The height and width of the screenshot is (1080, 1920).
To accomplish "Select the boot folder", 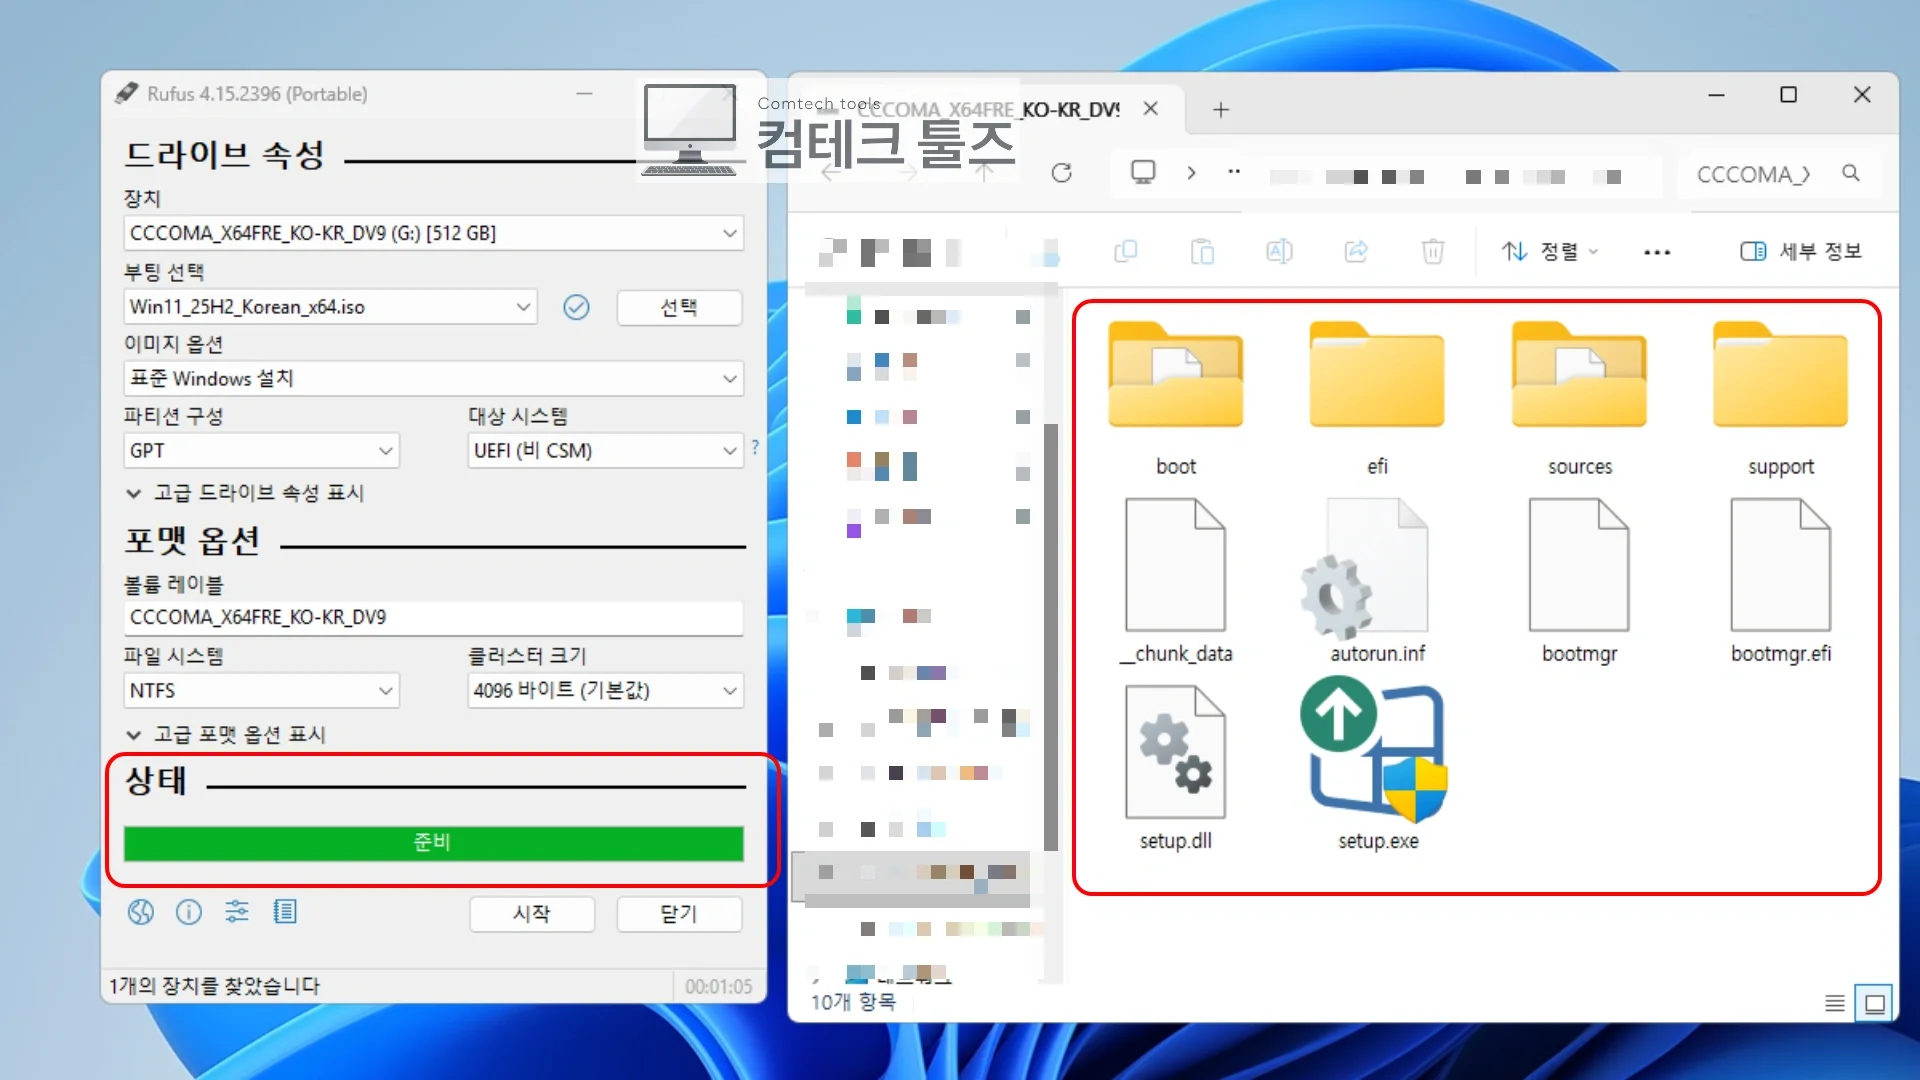I will click(1176, 400).
